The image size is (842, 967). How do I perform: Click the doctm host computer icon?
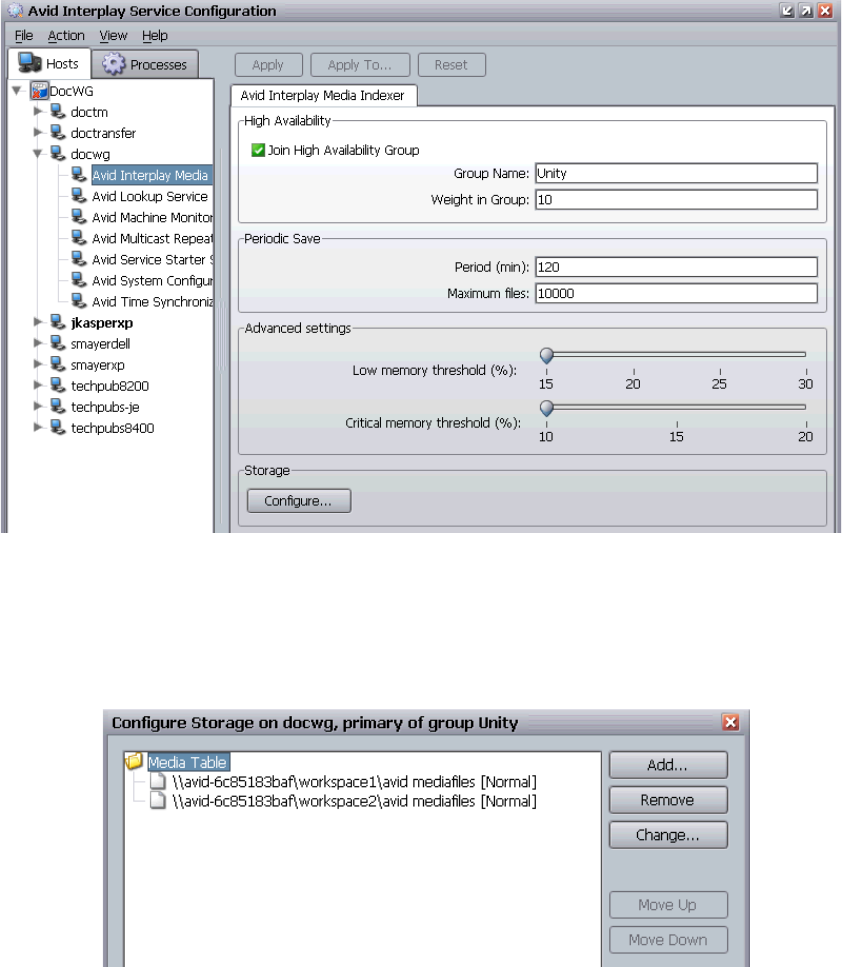coord(58,112)
